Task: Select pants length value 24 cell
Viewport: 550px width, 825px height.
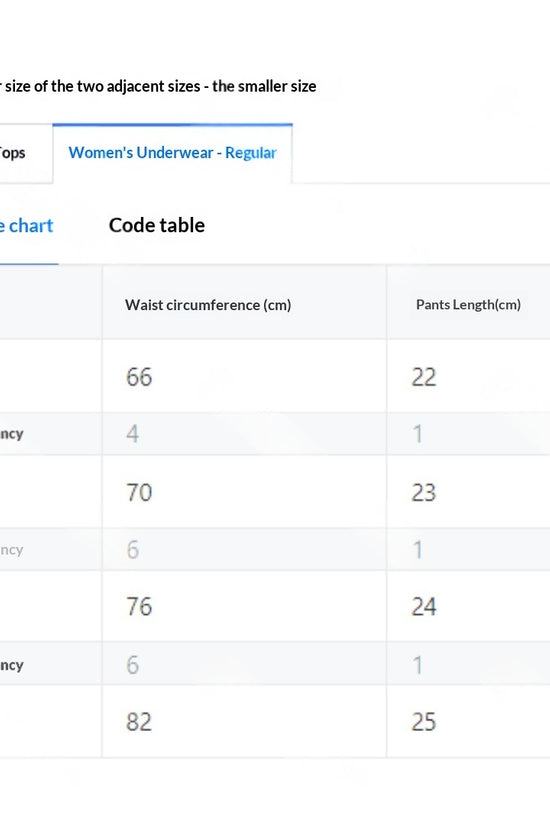Action: (x=468, y=606)
